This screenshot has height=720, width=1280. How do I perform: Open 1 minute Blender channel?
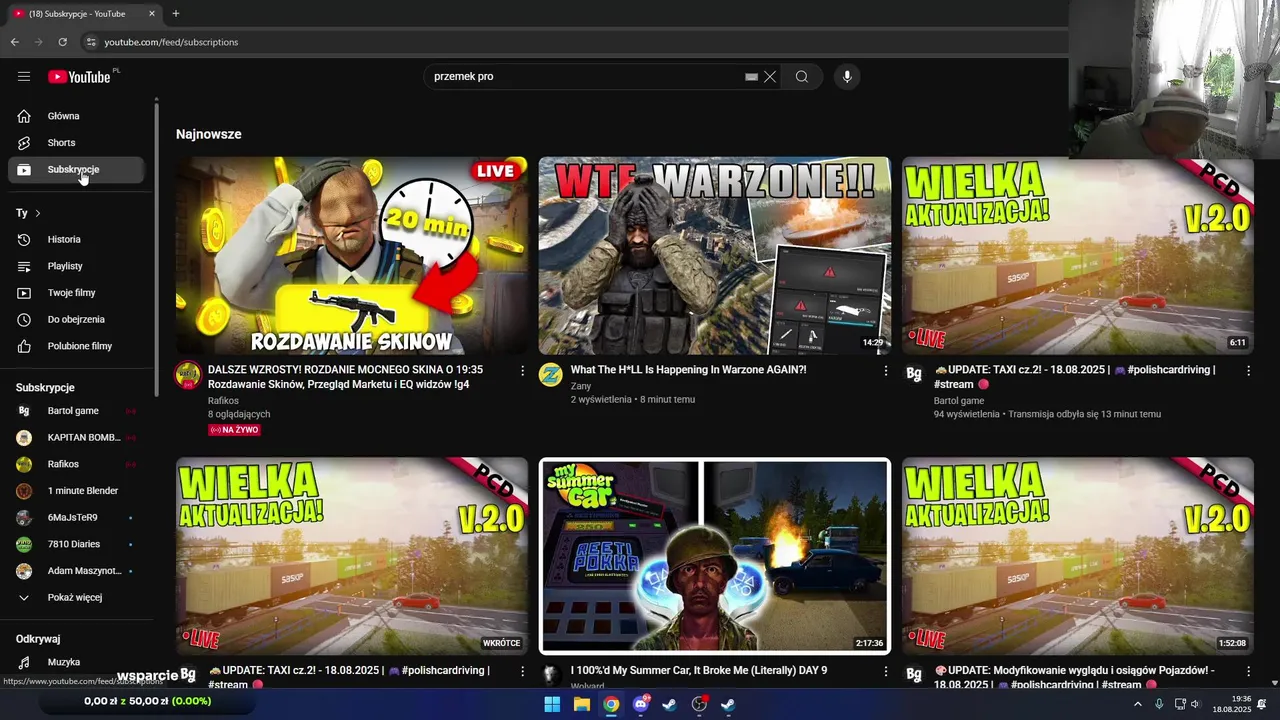point(76,491)
